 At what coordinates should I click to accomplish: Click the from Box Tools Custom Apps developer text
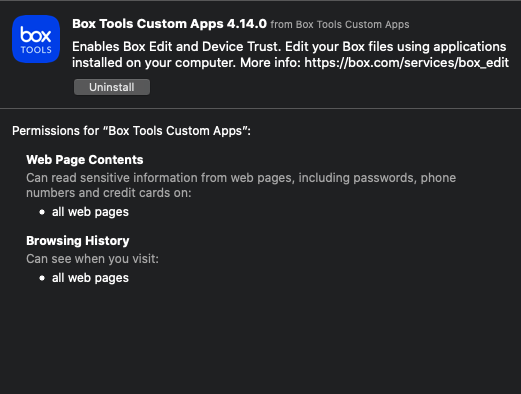click(340, 24)
